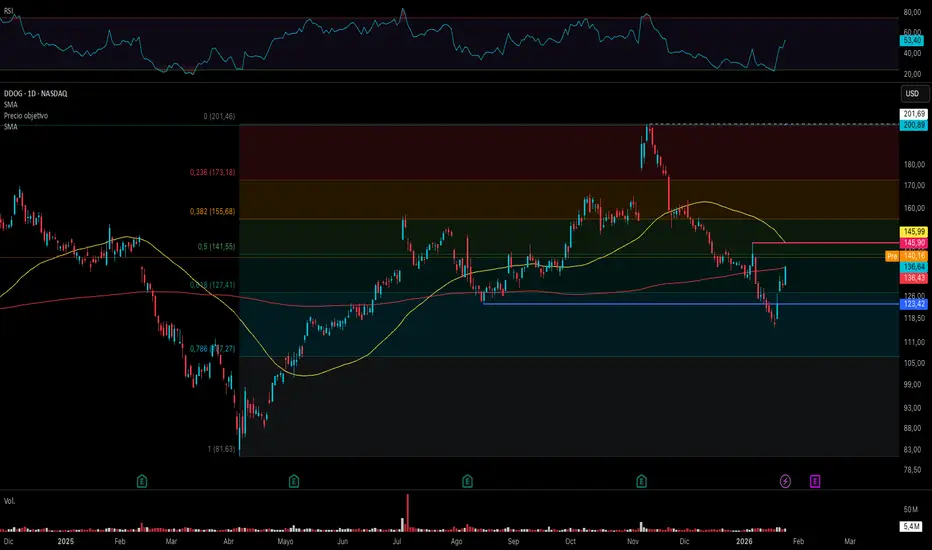Viewport: 932px width, 550px height.
Task: Click the pink 145,90 price label
Action: click(914, 243)
